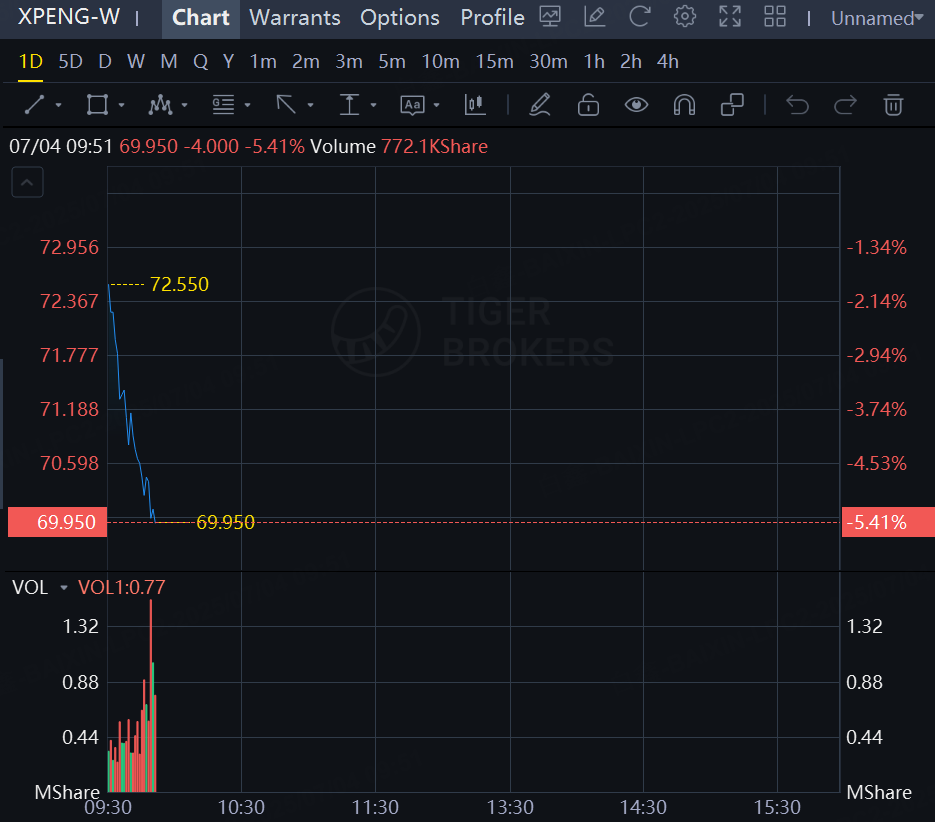This screenshot has width=935, height=822.
Task: Switch to monthly M period
Action: coord(169,61)
